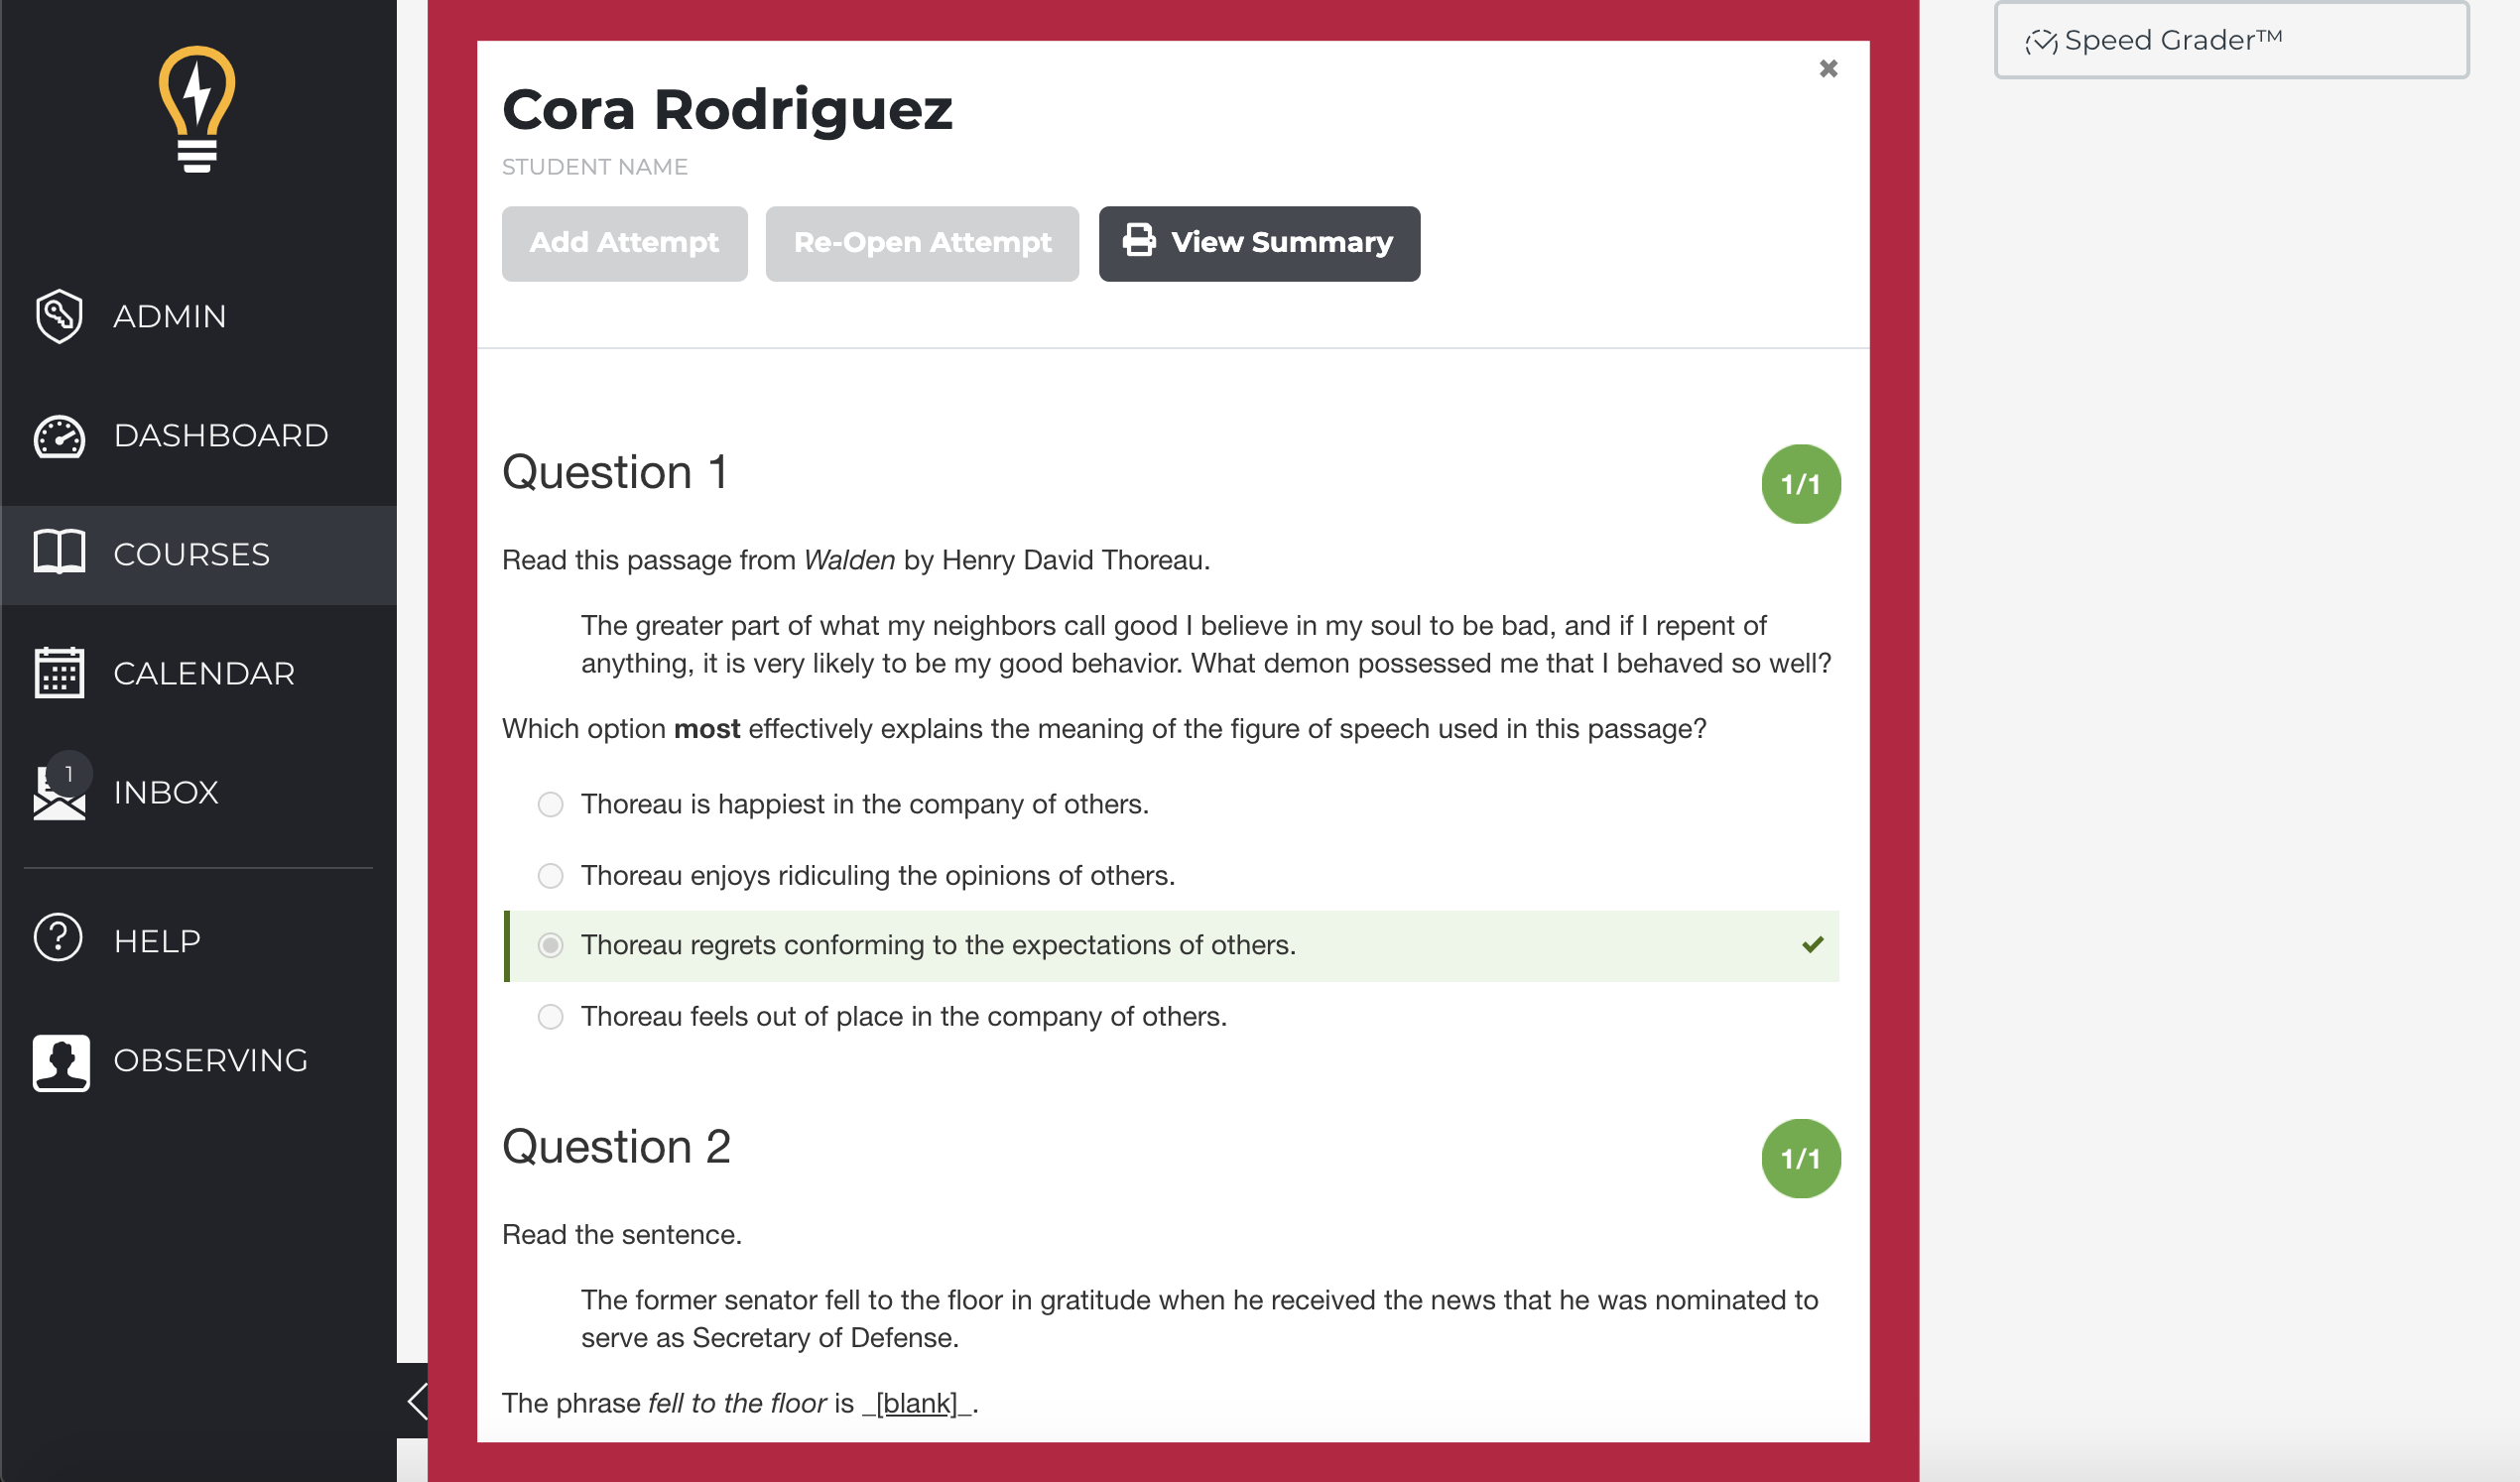This screenshot has height=1482, width=2520.
Task: Open the Observing person icon
Action: tap(61, 1062)
